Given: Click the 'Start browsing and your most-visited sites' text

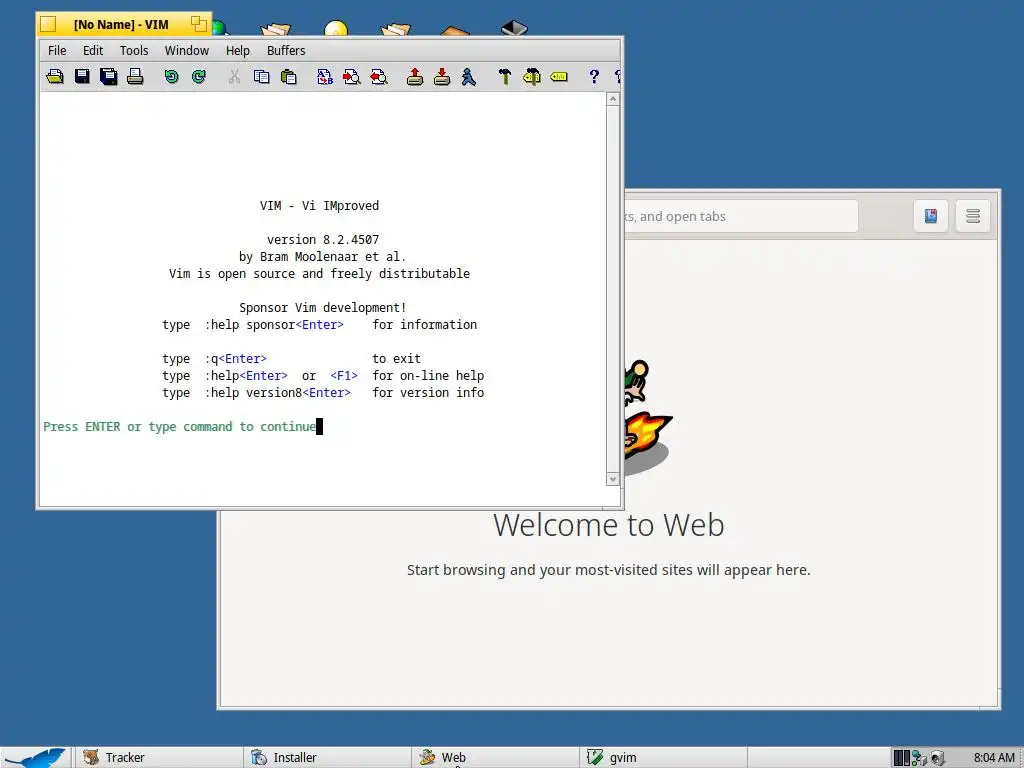Looking at the screenshot, I should pos(609,570).
